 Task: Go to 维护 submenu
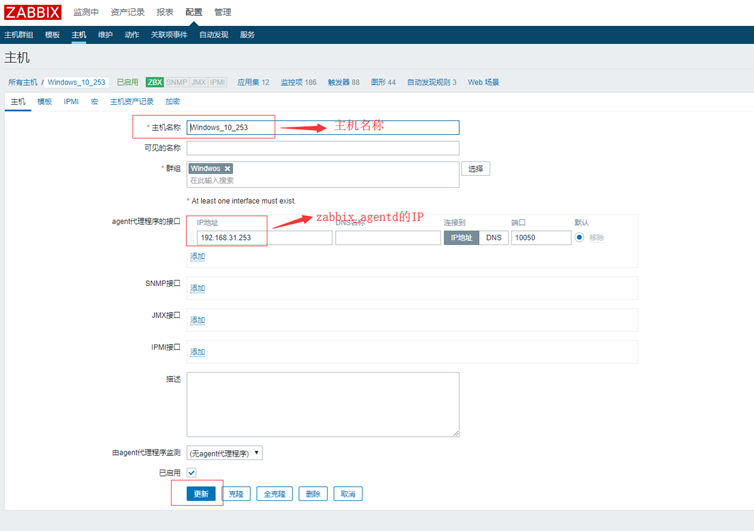(x=105, y=35)
